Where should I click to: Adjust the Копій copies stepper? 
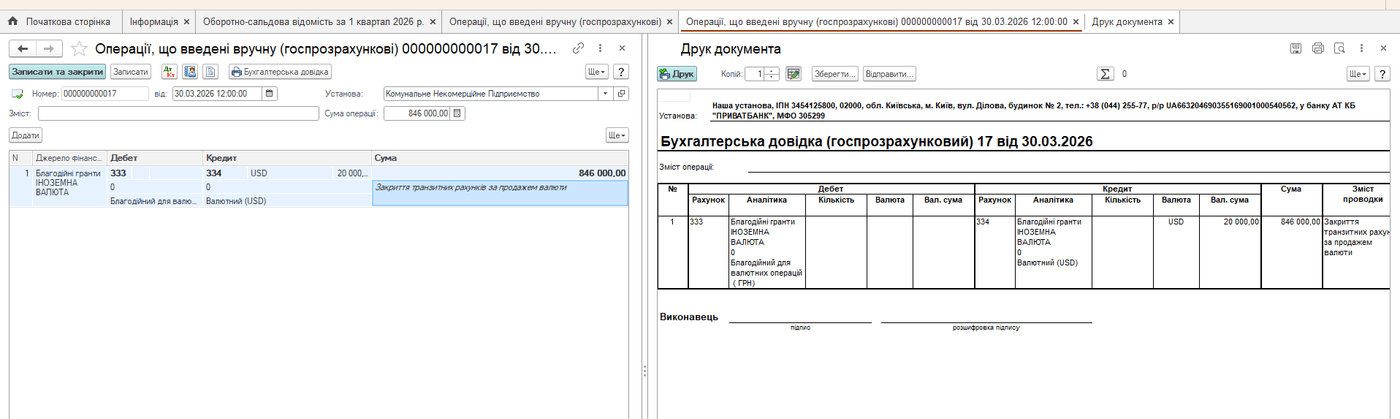coord(773,74)
